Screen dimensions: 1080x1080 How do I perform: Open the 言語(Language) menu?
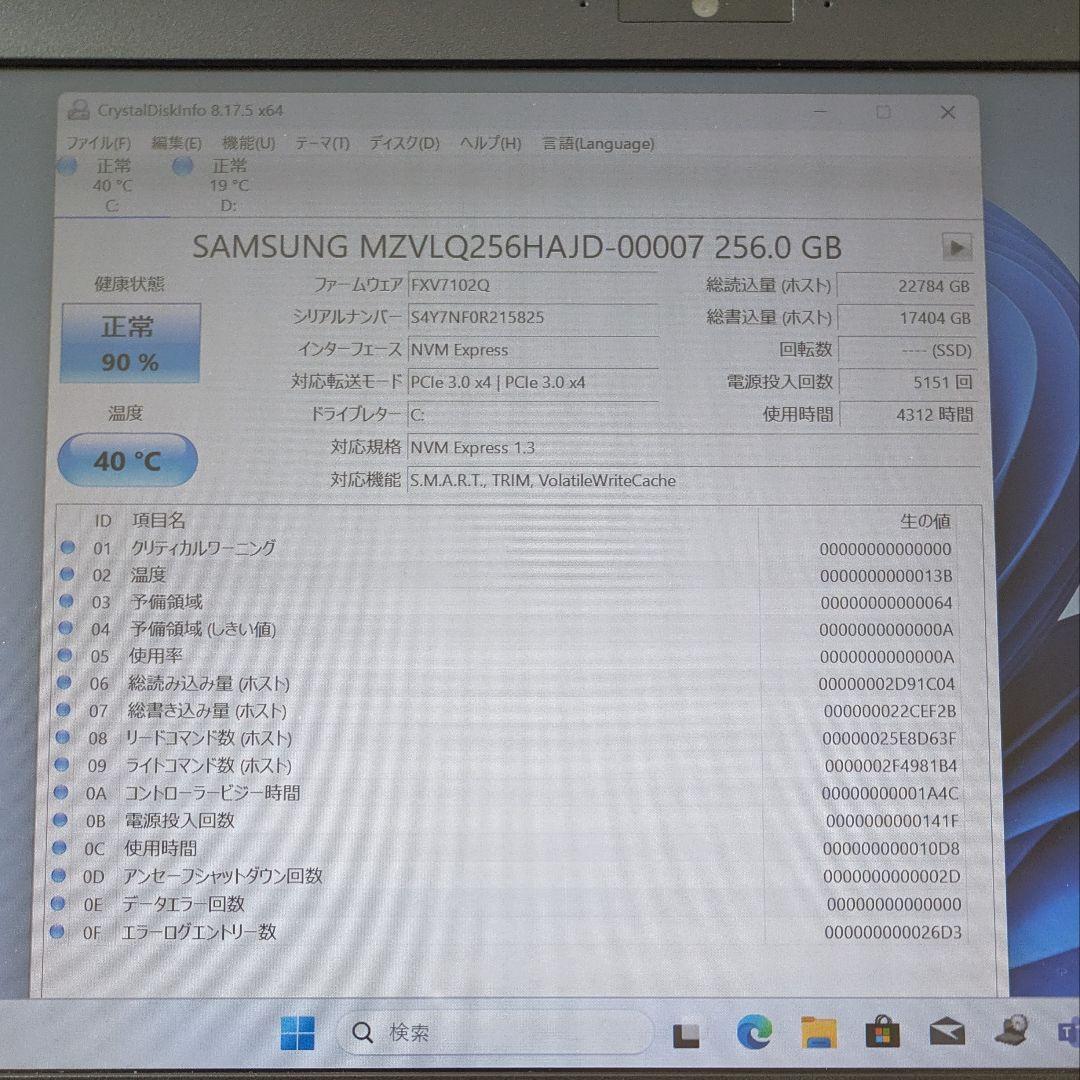tap(597, 143)
